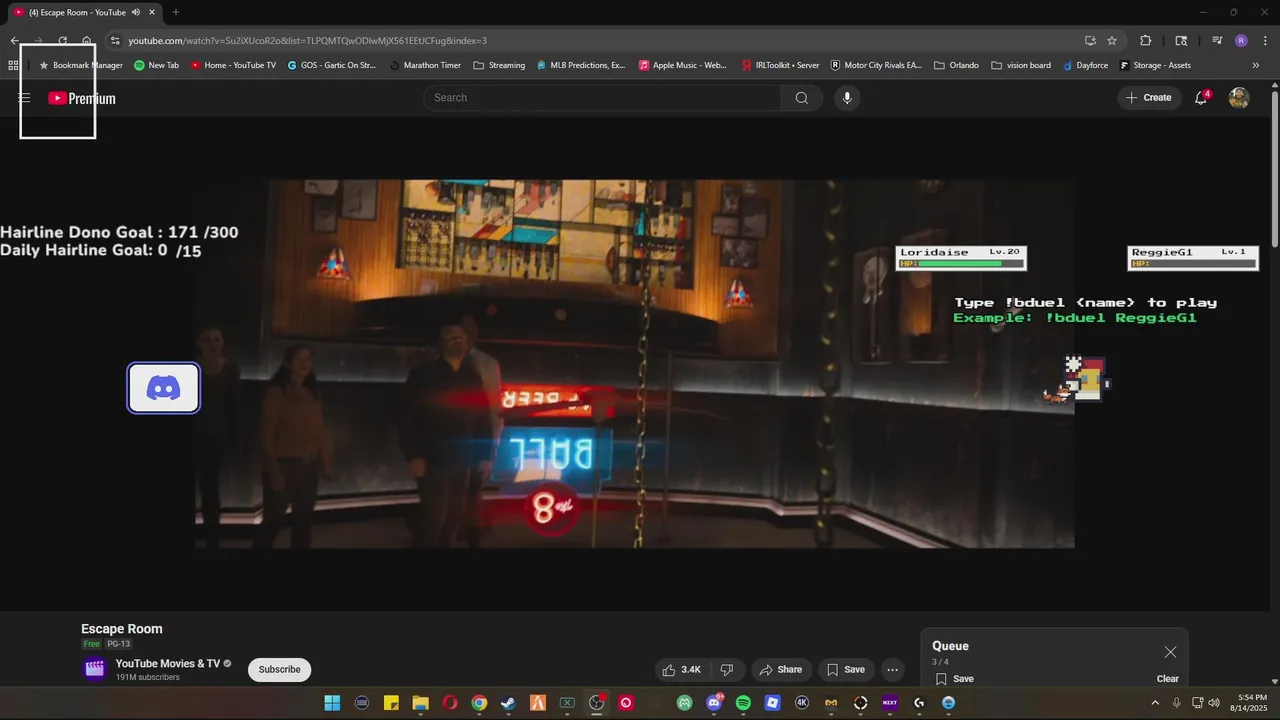
Task: Go to the browser home page
Action: coord(87,41)
